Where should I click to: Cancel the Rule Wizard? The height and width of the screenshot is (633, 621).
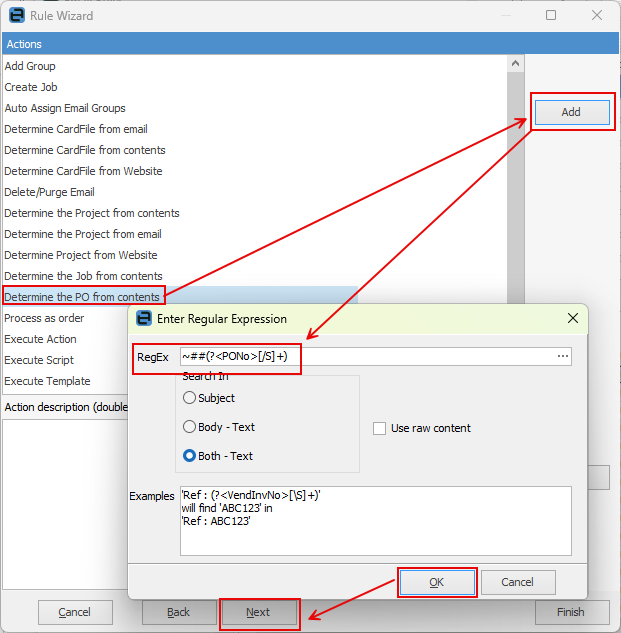pyautogui.click(x=75, y=612)
